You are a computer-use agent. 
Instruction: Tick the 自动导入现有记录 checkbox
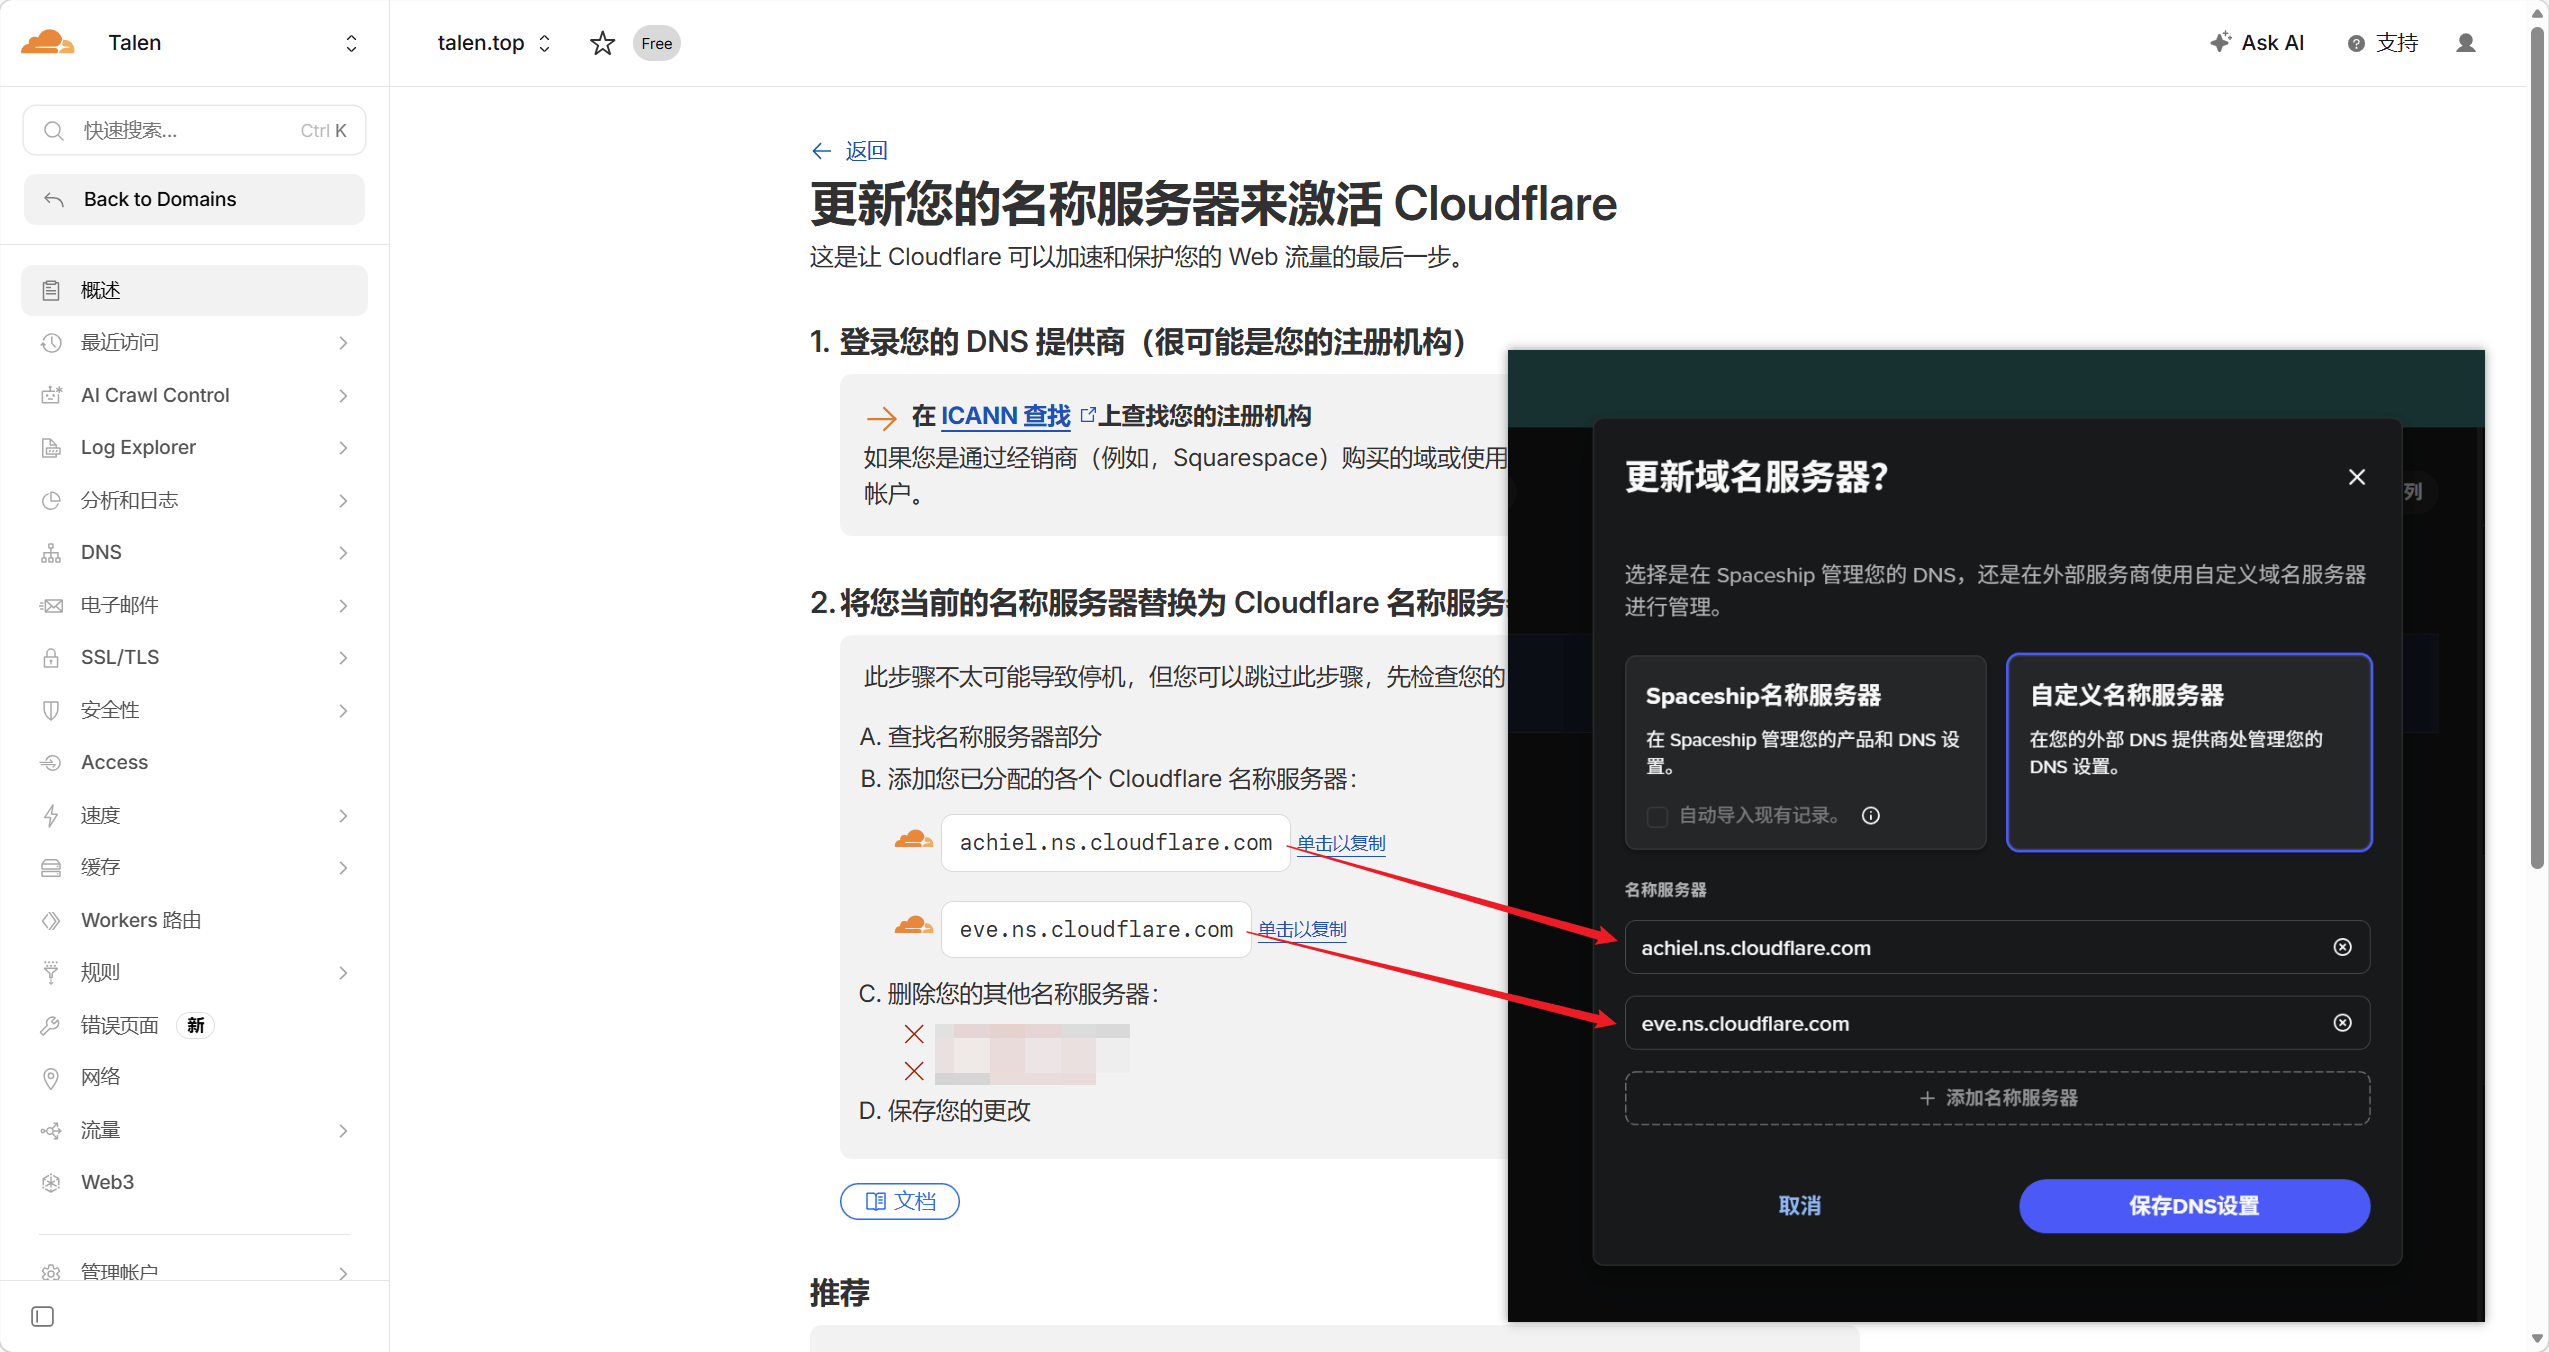[x=1657, y=816]
